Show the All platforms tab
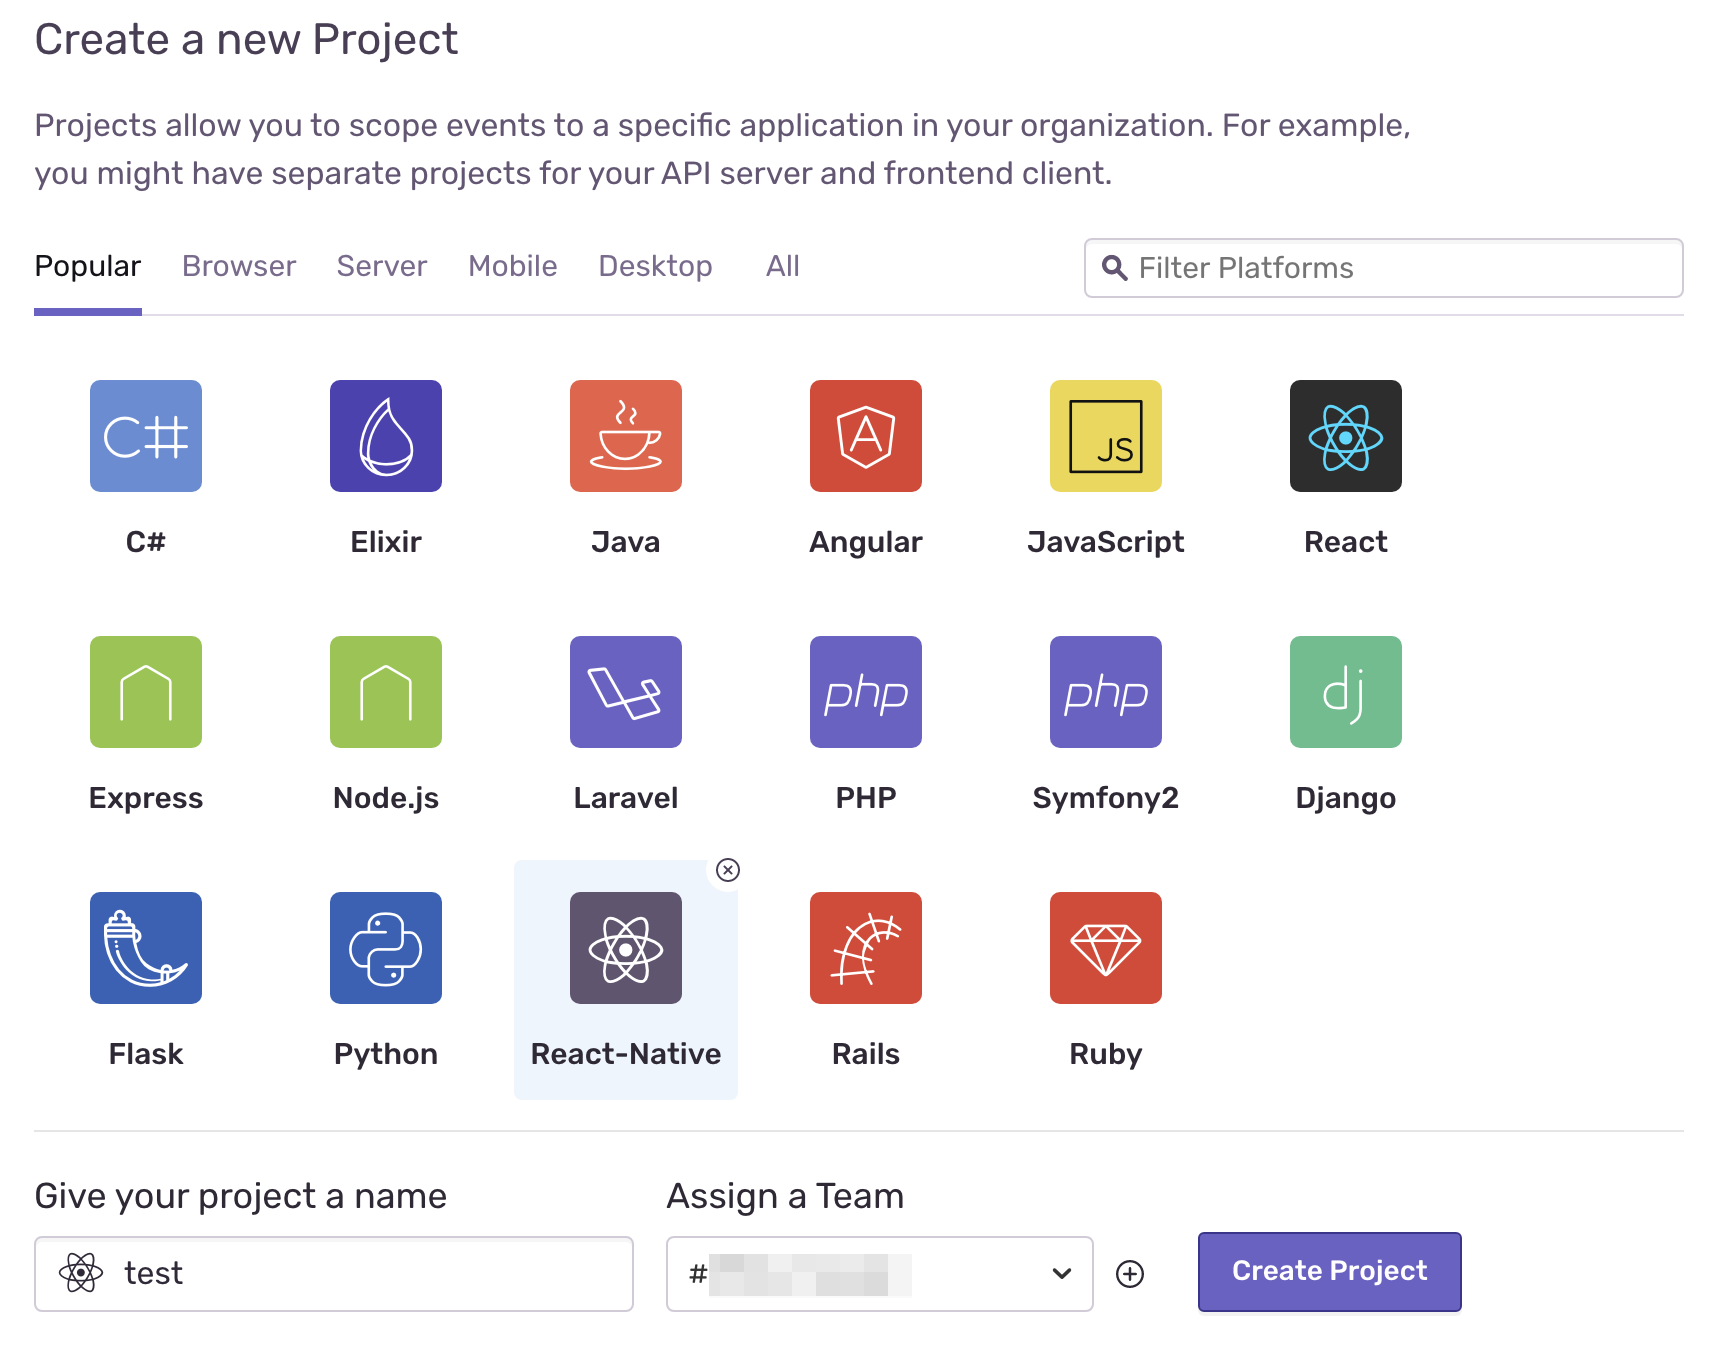The height and width of the screenshot is (1368, 1716). point(783,266)
